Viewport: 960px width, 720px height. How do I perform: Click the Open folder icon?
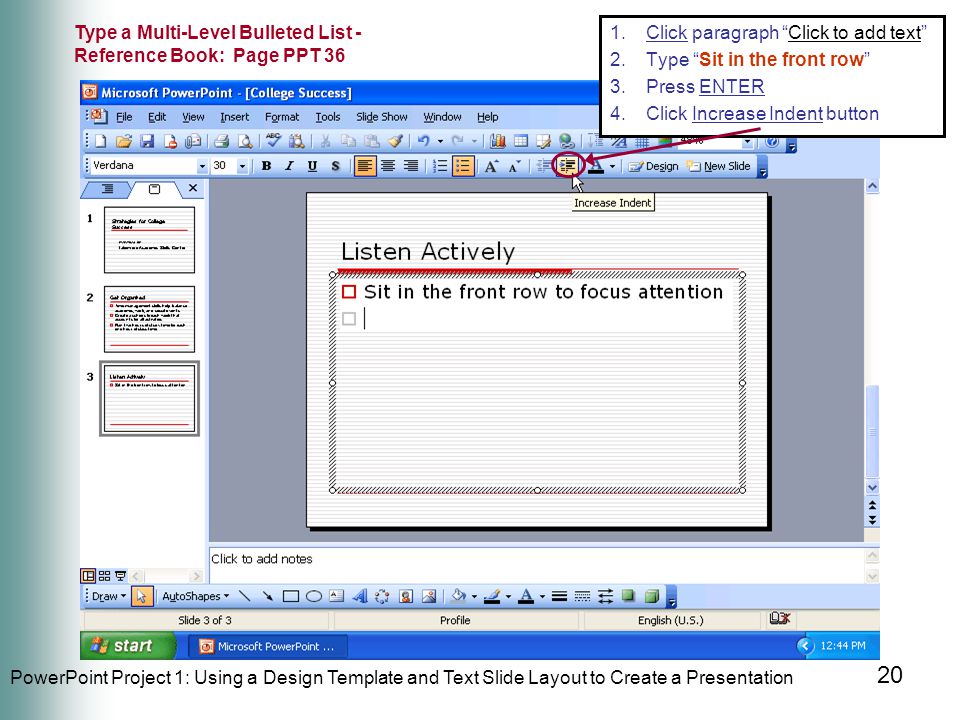[x=124, y=141]
